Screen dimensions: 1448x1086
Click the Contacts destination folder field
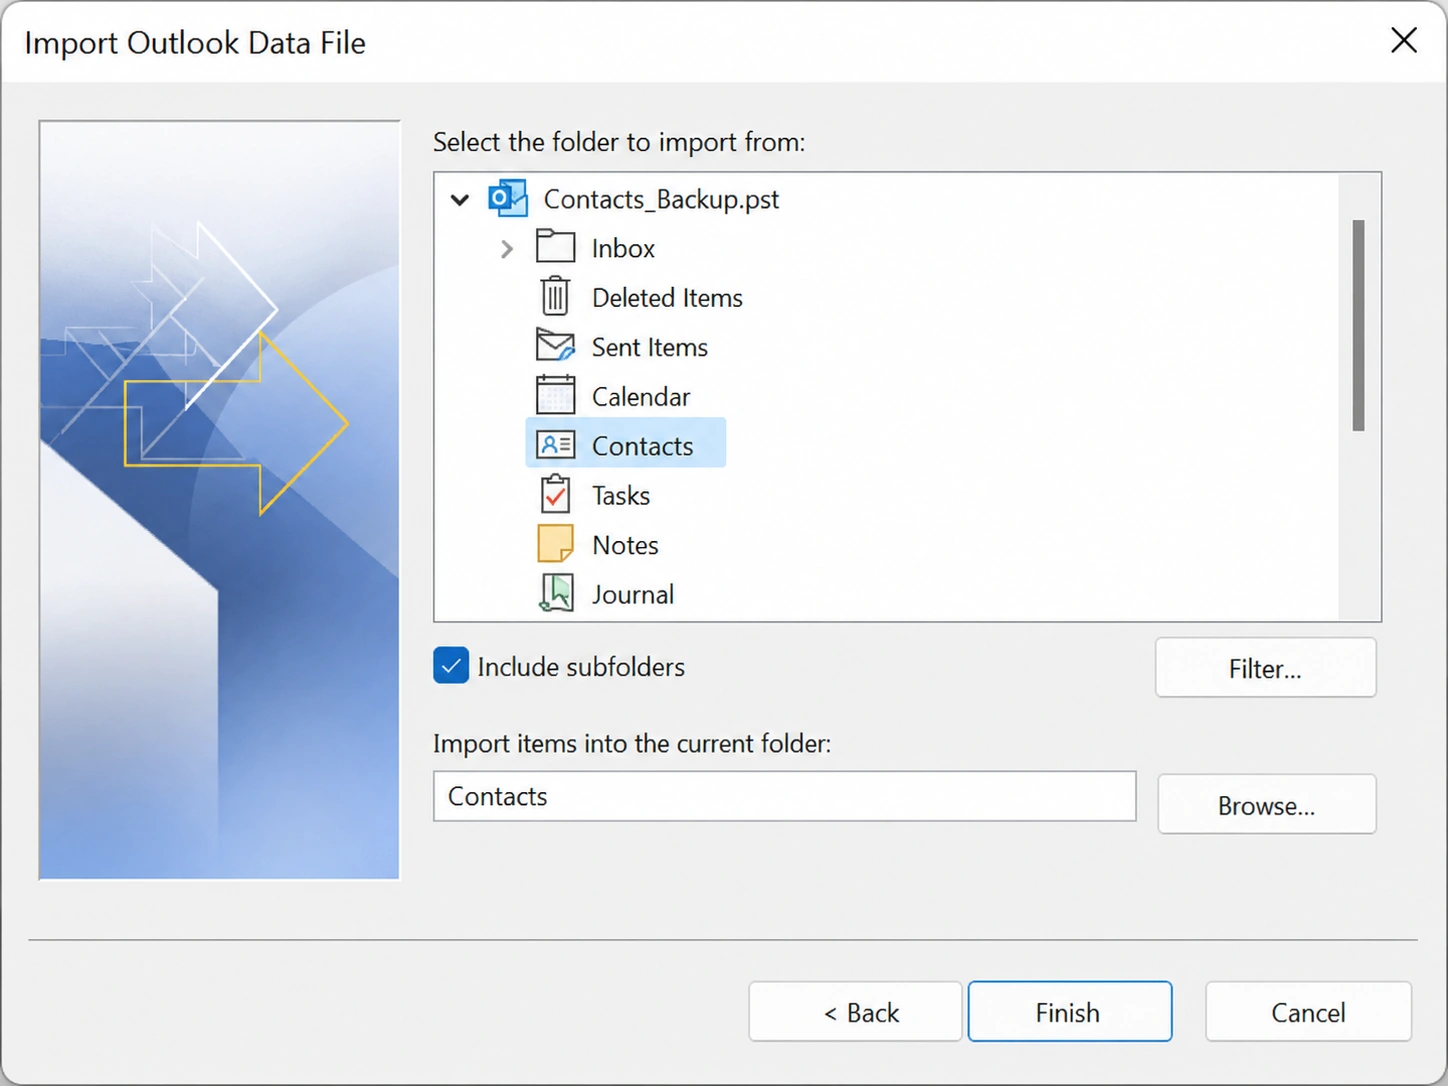pyautogui.click(x=785, y=796)
